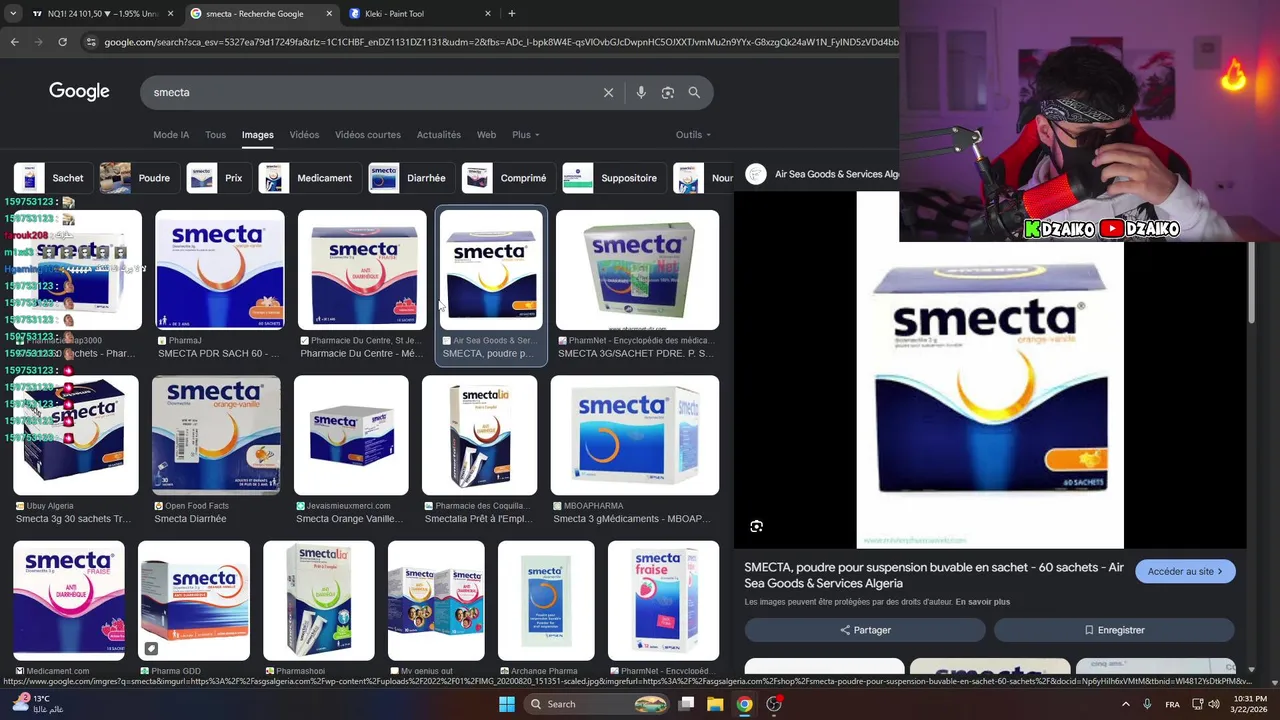Switch to the Vidéos results tab

pyautogui.click(x=304, y=135)
